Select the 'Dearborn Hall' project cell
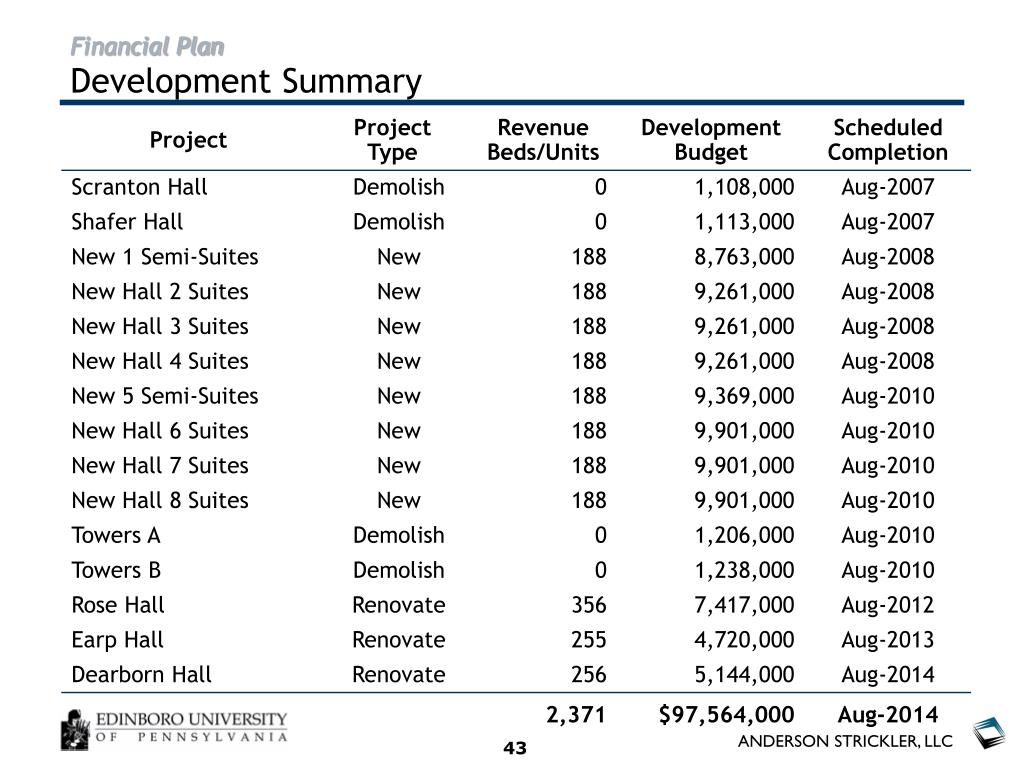The height and width of the screenshot is (768, 1024). click(x=141, y=675)
